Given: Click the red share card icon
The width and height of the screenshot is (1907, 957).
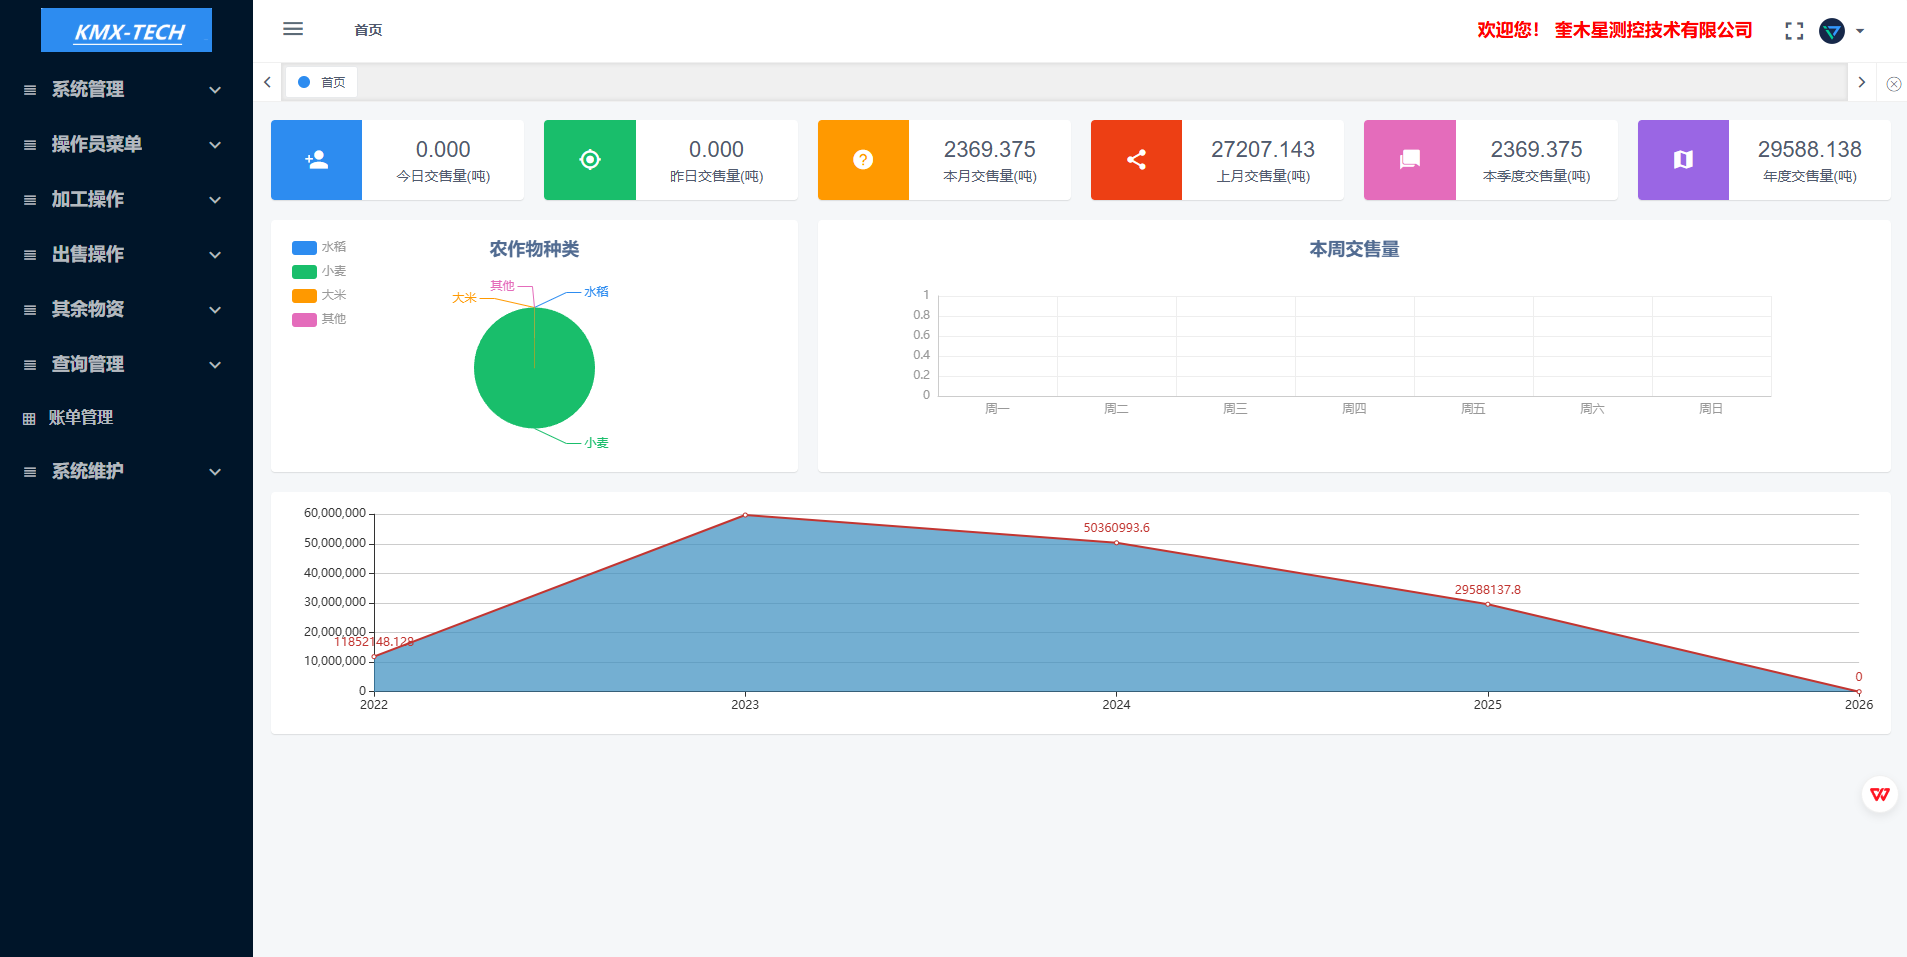Looking at the screenshot, I should 1136,160.
